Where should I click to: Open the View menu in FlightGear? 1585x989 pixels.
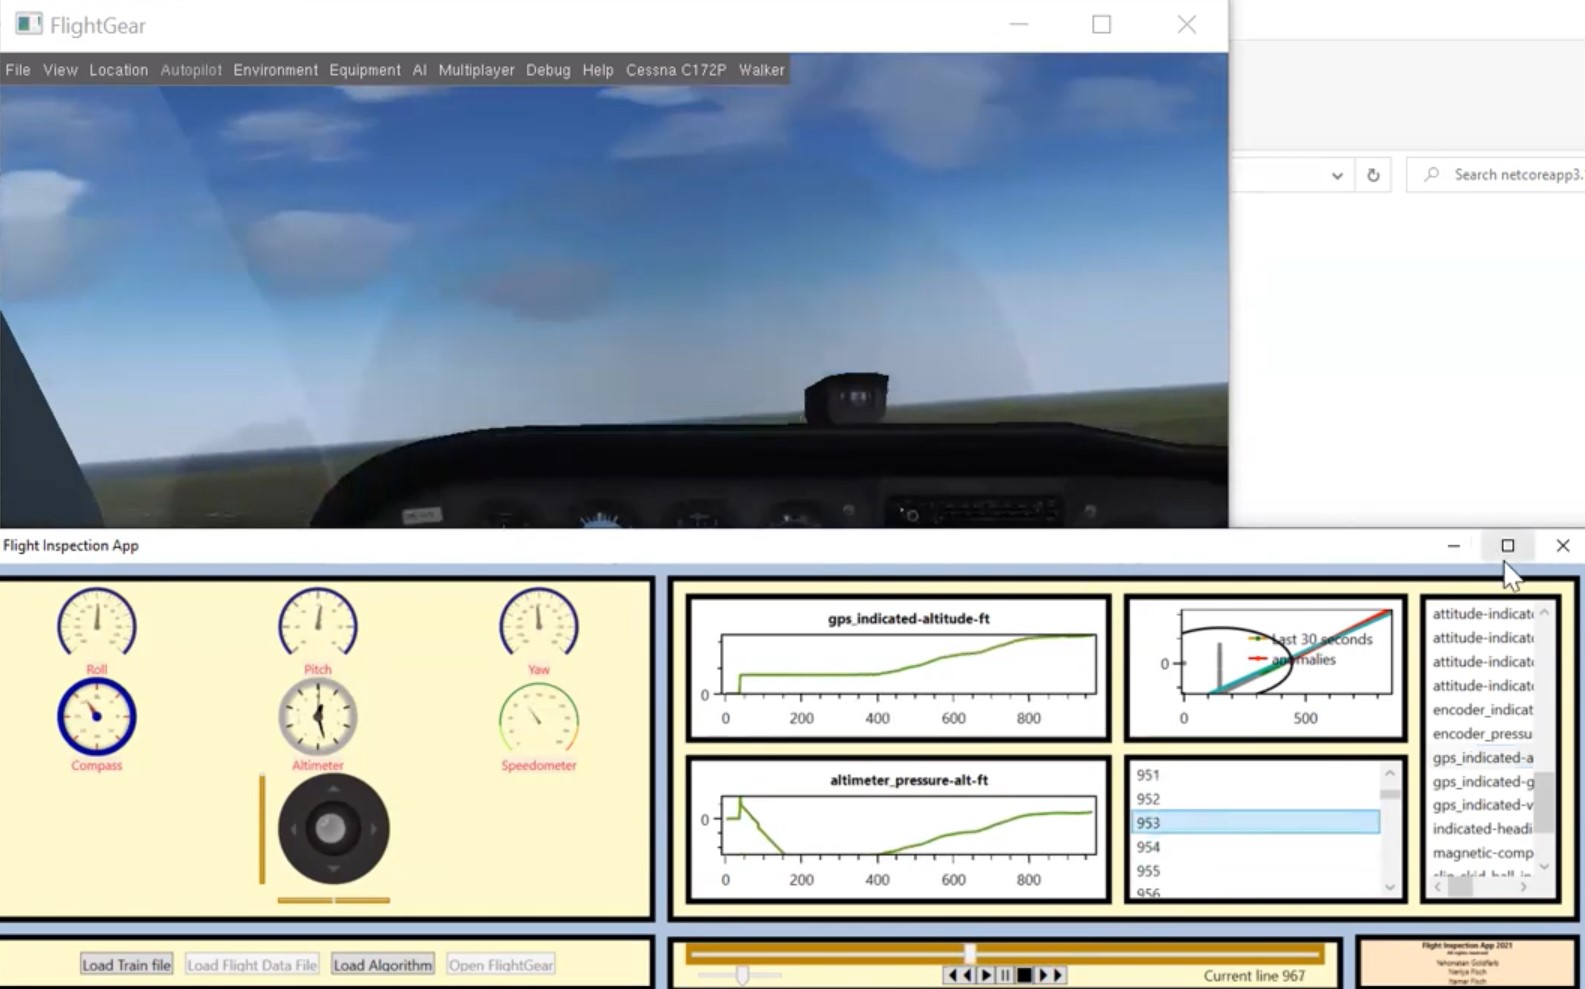[x=60, y=70]
